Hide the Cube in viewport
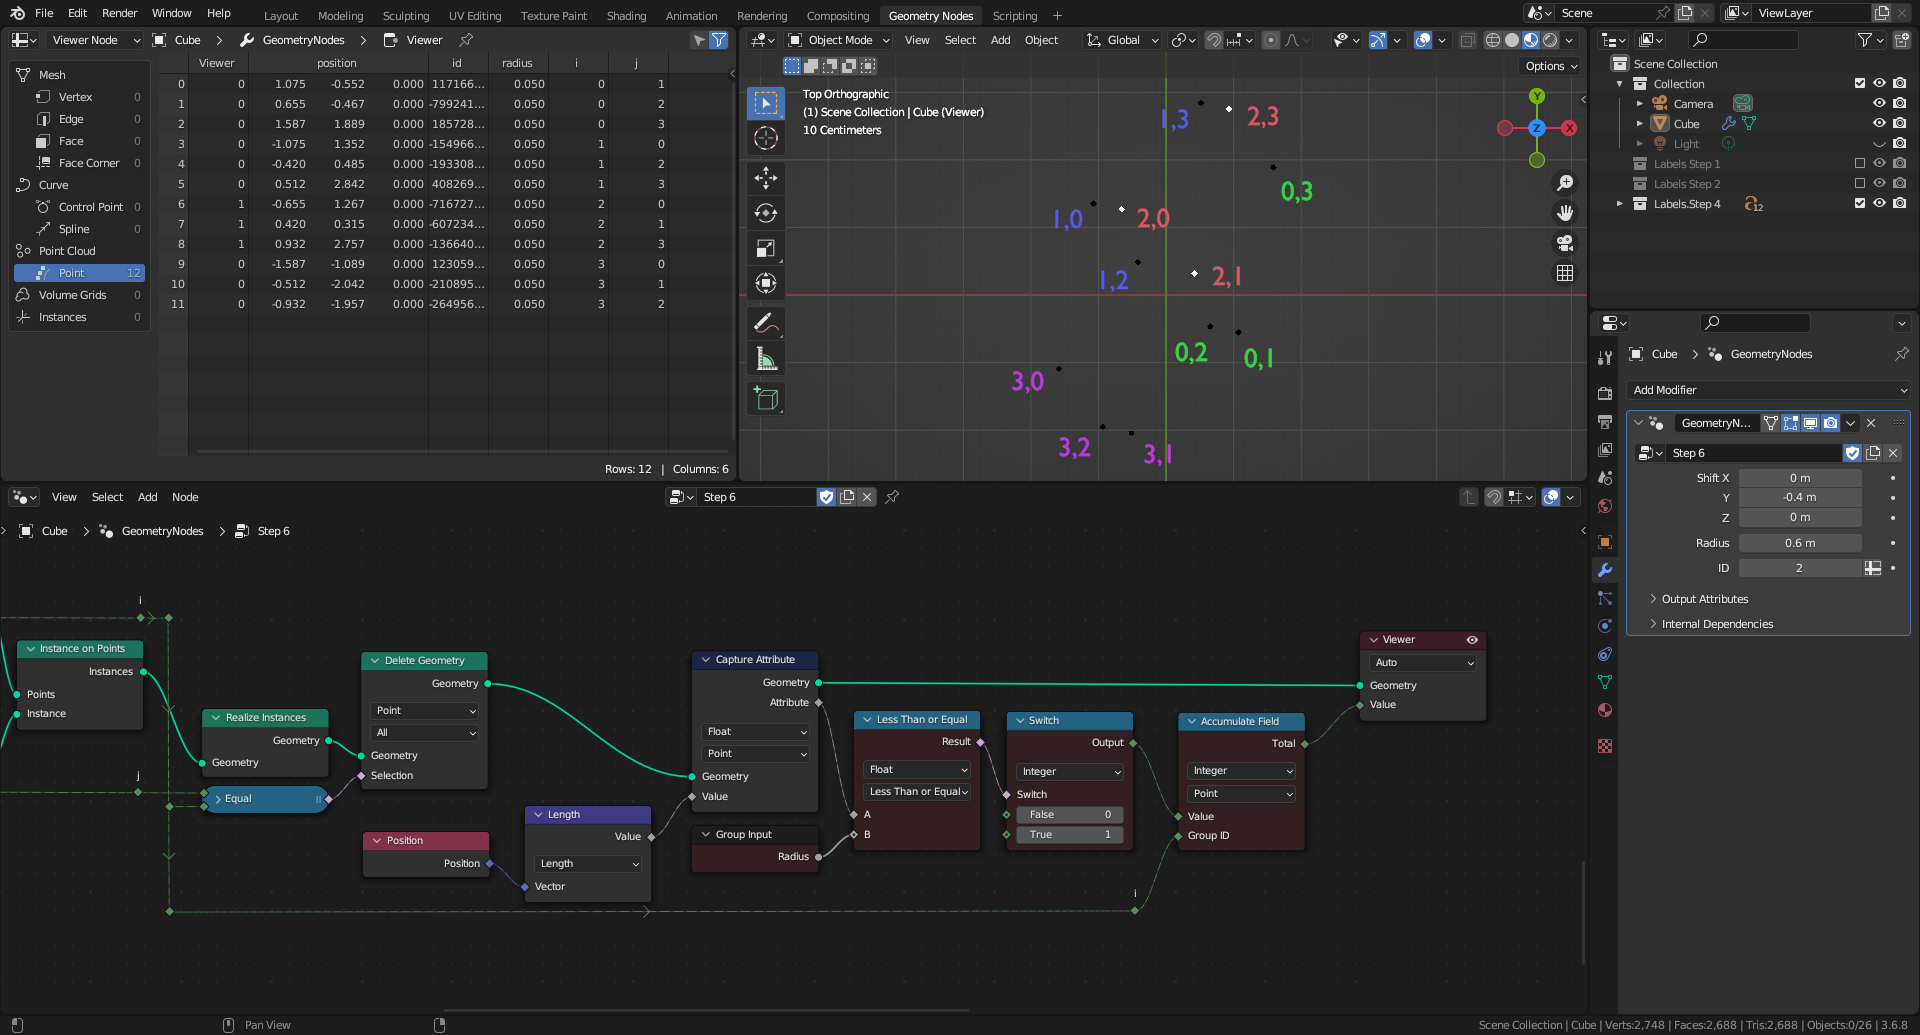The image size is (1920, 1035). tap(1879, 124)
